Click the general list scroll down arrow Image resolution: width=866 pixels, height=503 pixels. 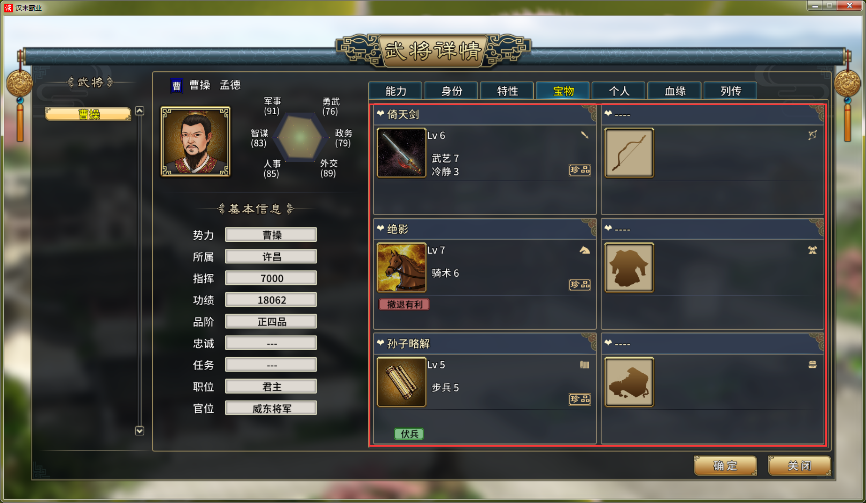click(140, 431)
